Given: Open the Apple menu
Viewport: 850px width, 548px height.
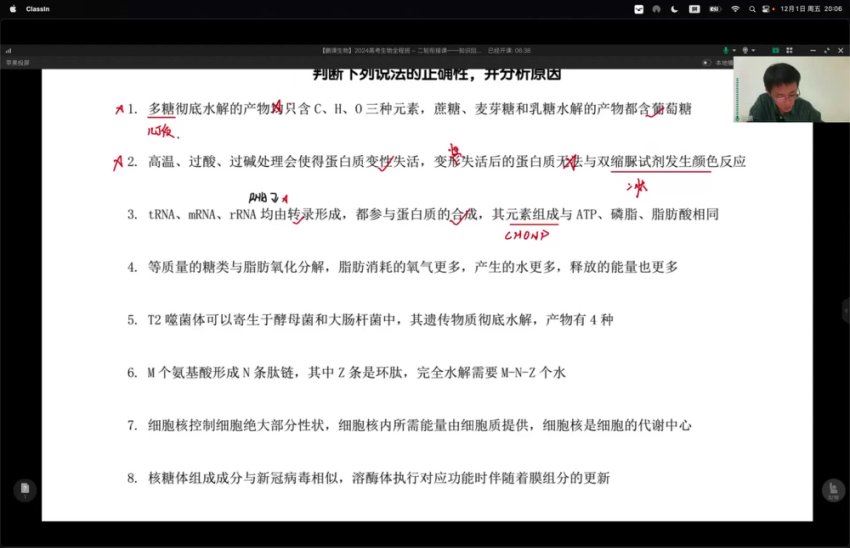Looking at the screenshot, I should point(13,9).
